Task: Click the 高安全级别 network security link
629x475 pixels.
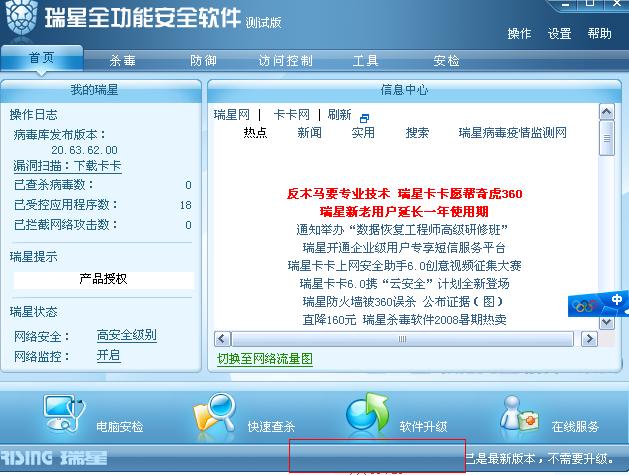Action: pos(126,335)
